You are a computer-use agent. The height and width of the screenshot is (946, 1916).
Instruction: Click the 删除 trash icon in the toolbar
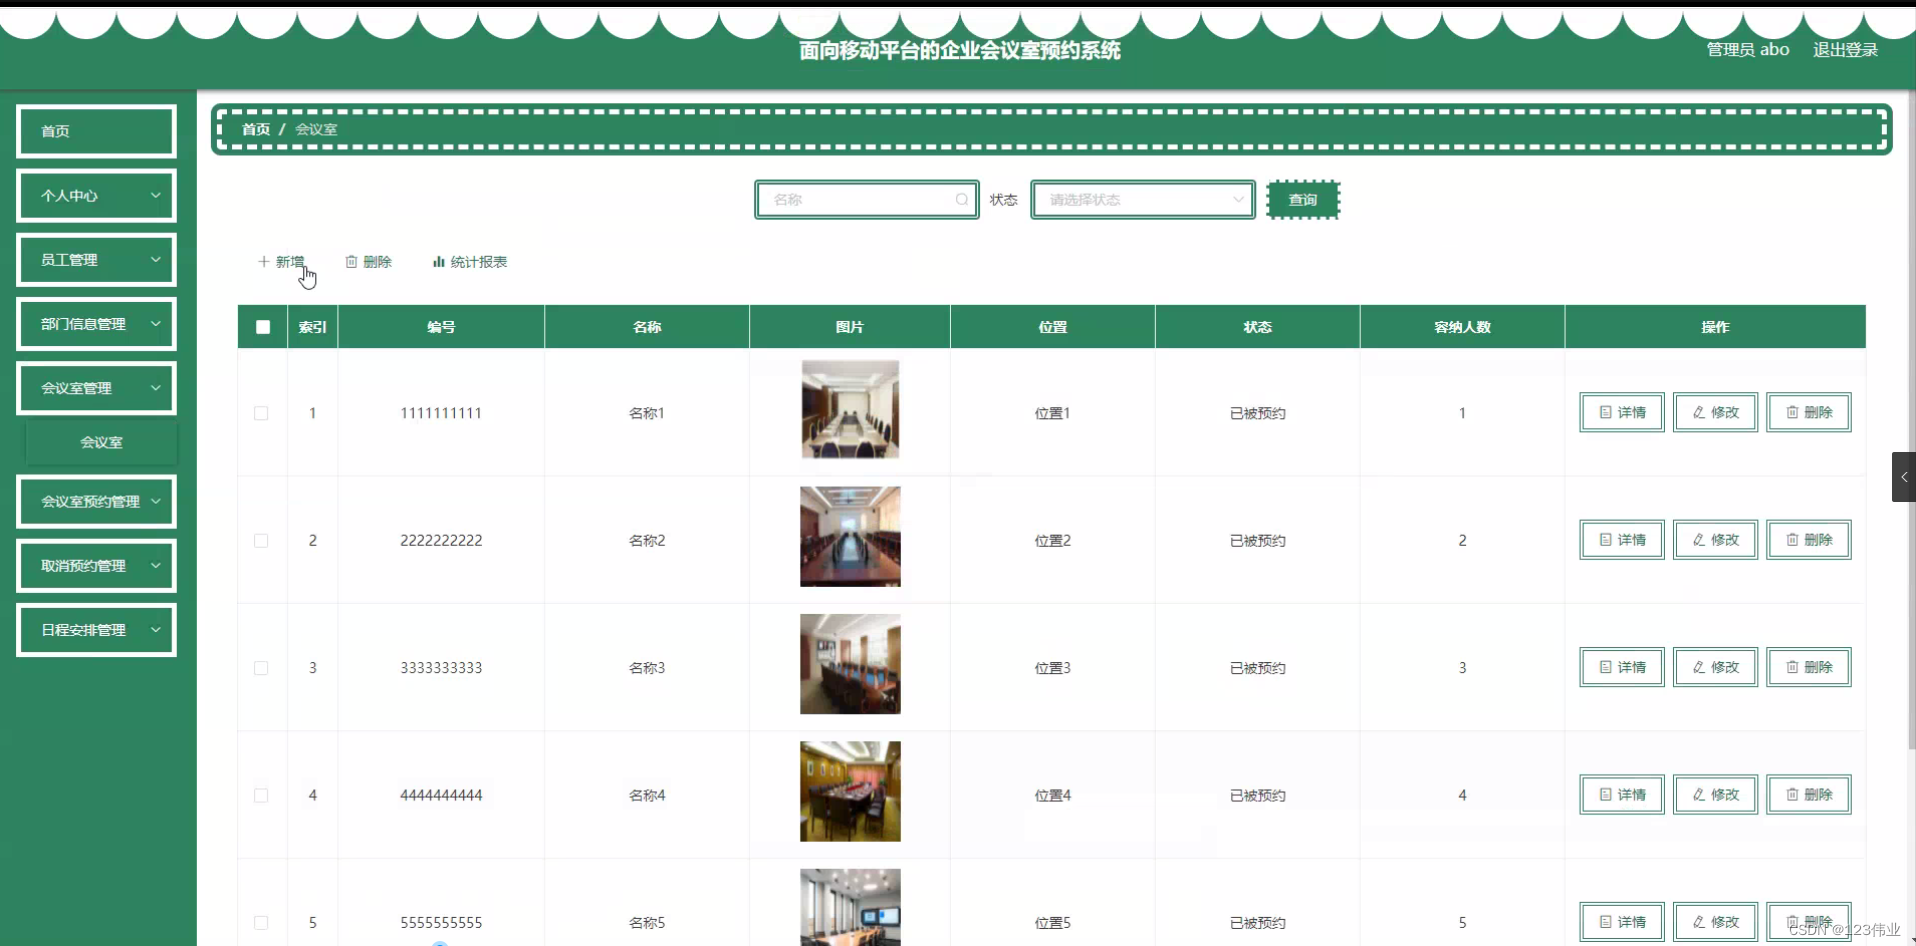point(351,261)
